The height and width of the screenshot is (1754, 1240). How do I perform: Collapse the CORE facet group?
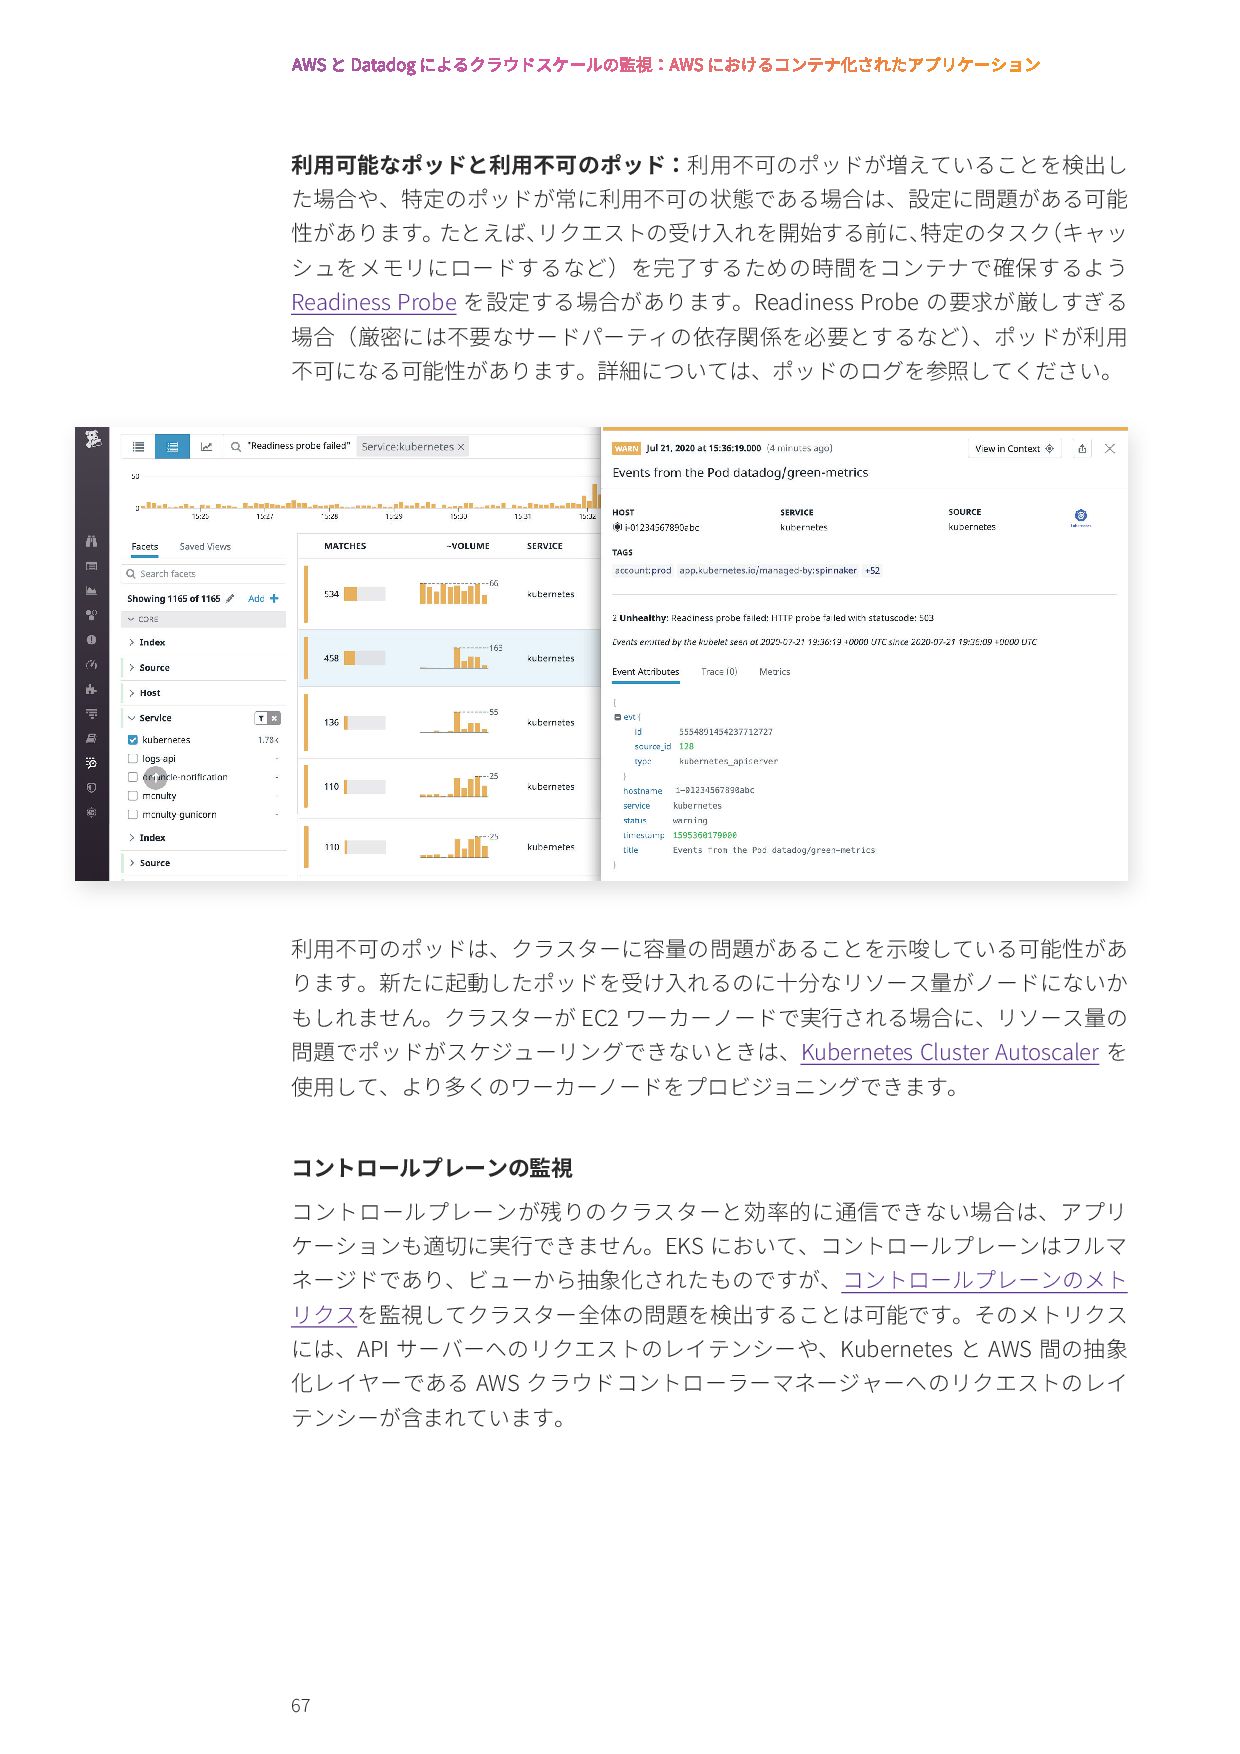[204, 619]
